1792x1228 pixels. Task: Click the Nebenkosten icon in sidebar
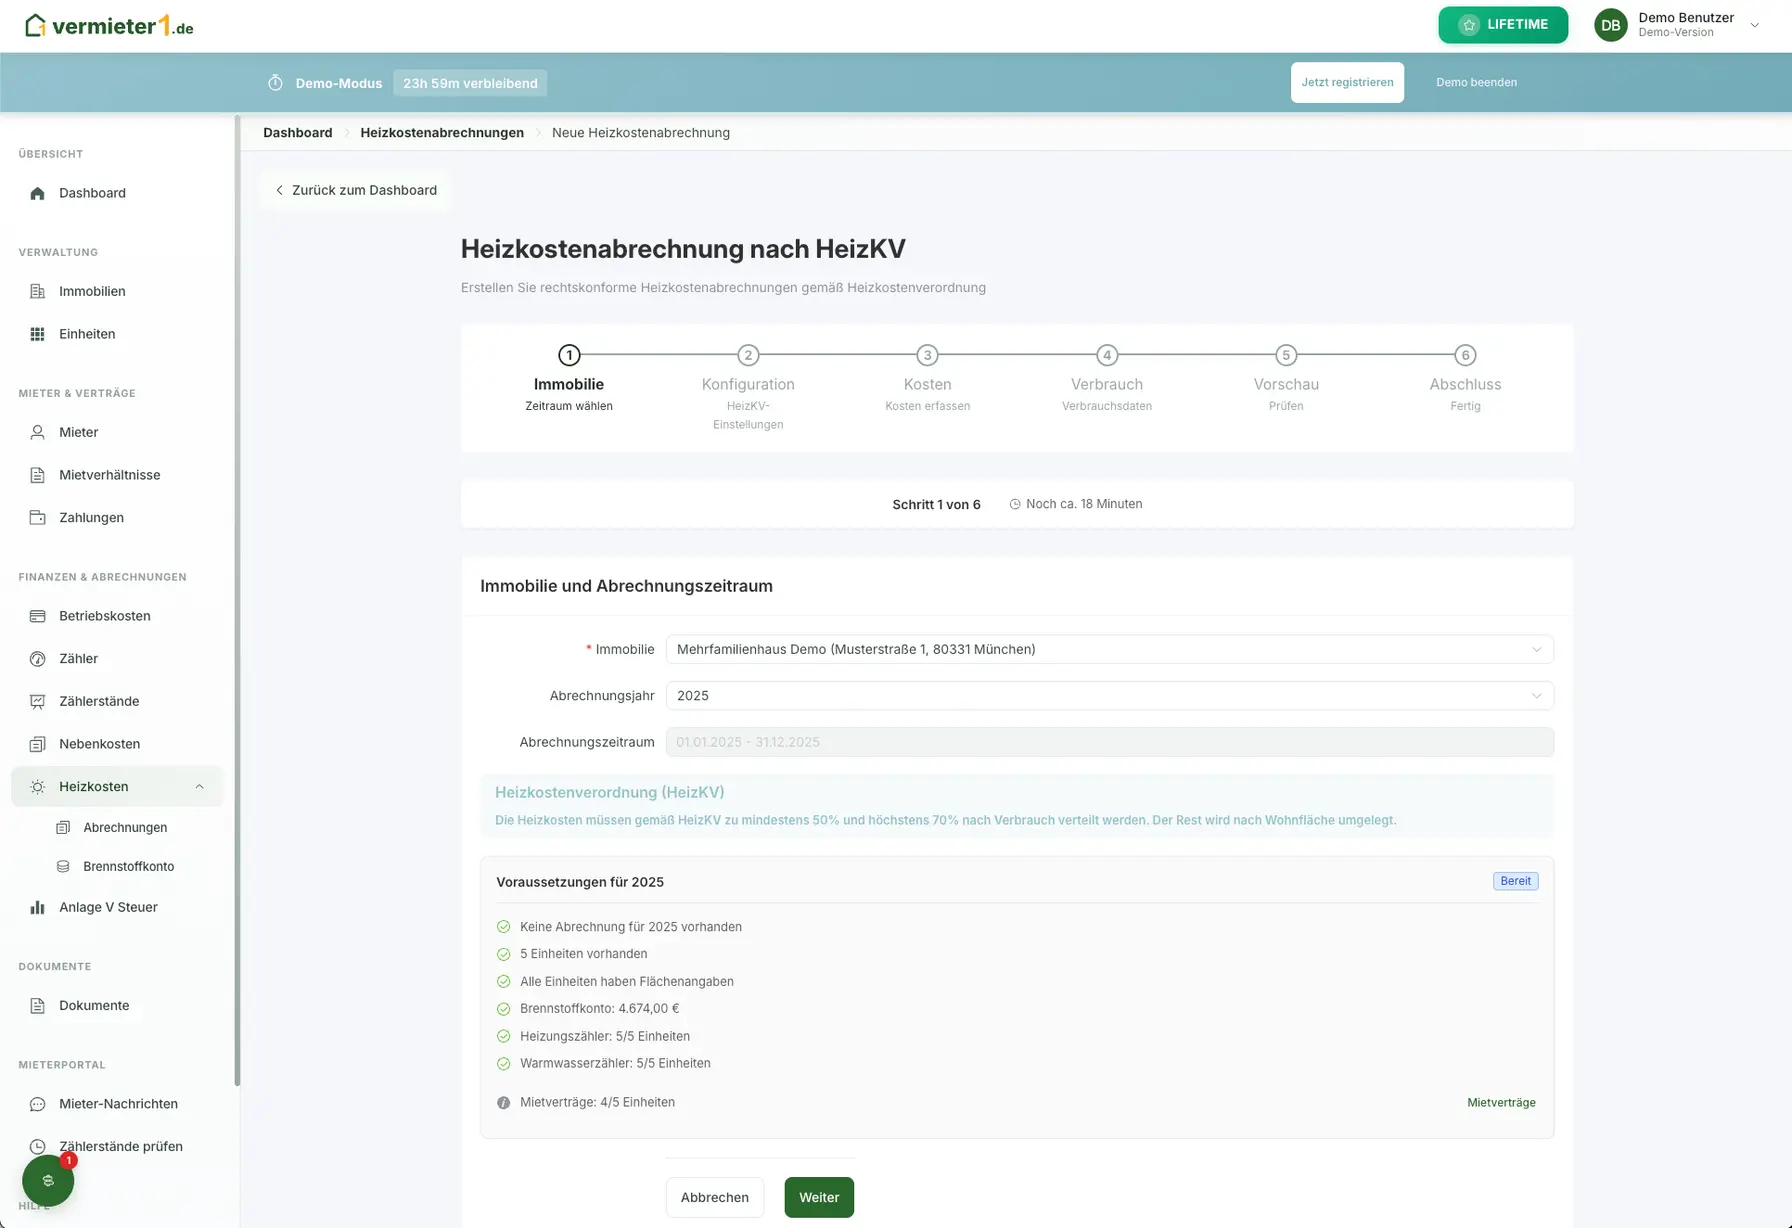click(37, 744)
